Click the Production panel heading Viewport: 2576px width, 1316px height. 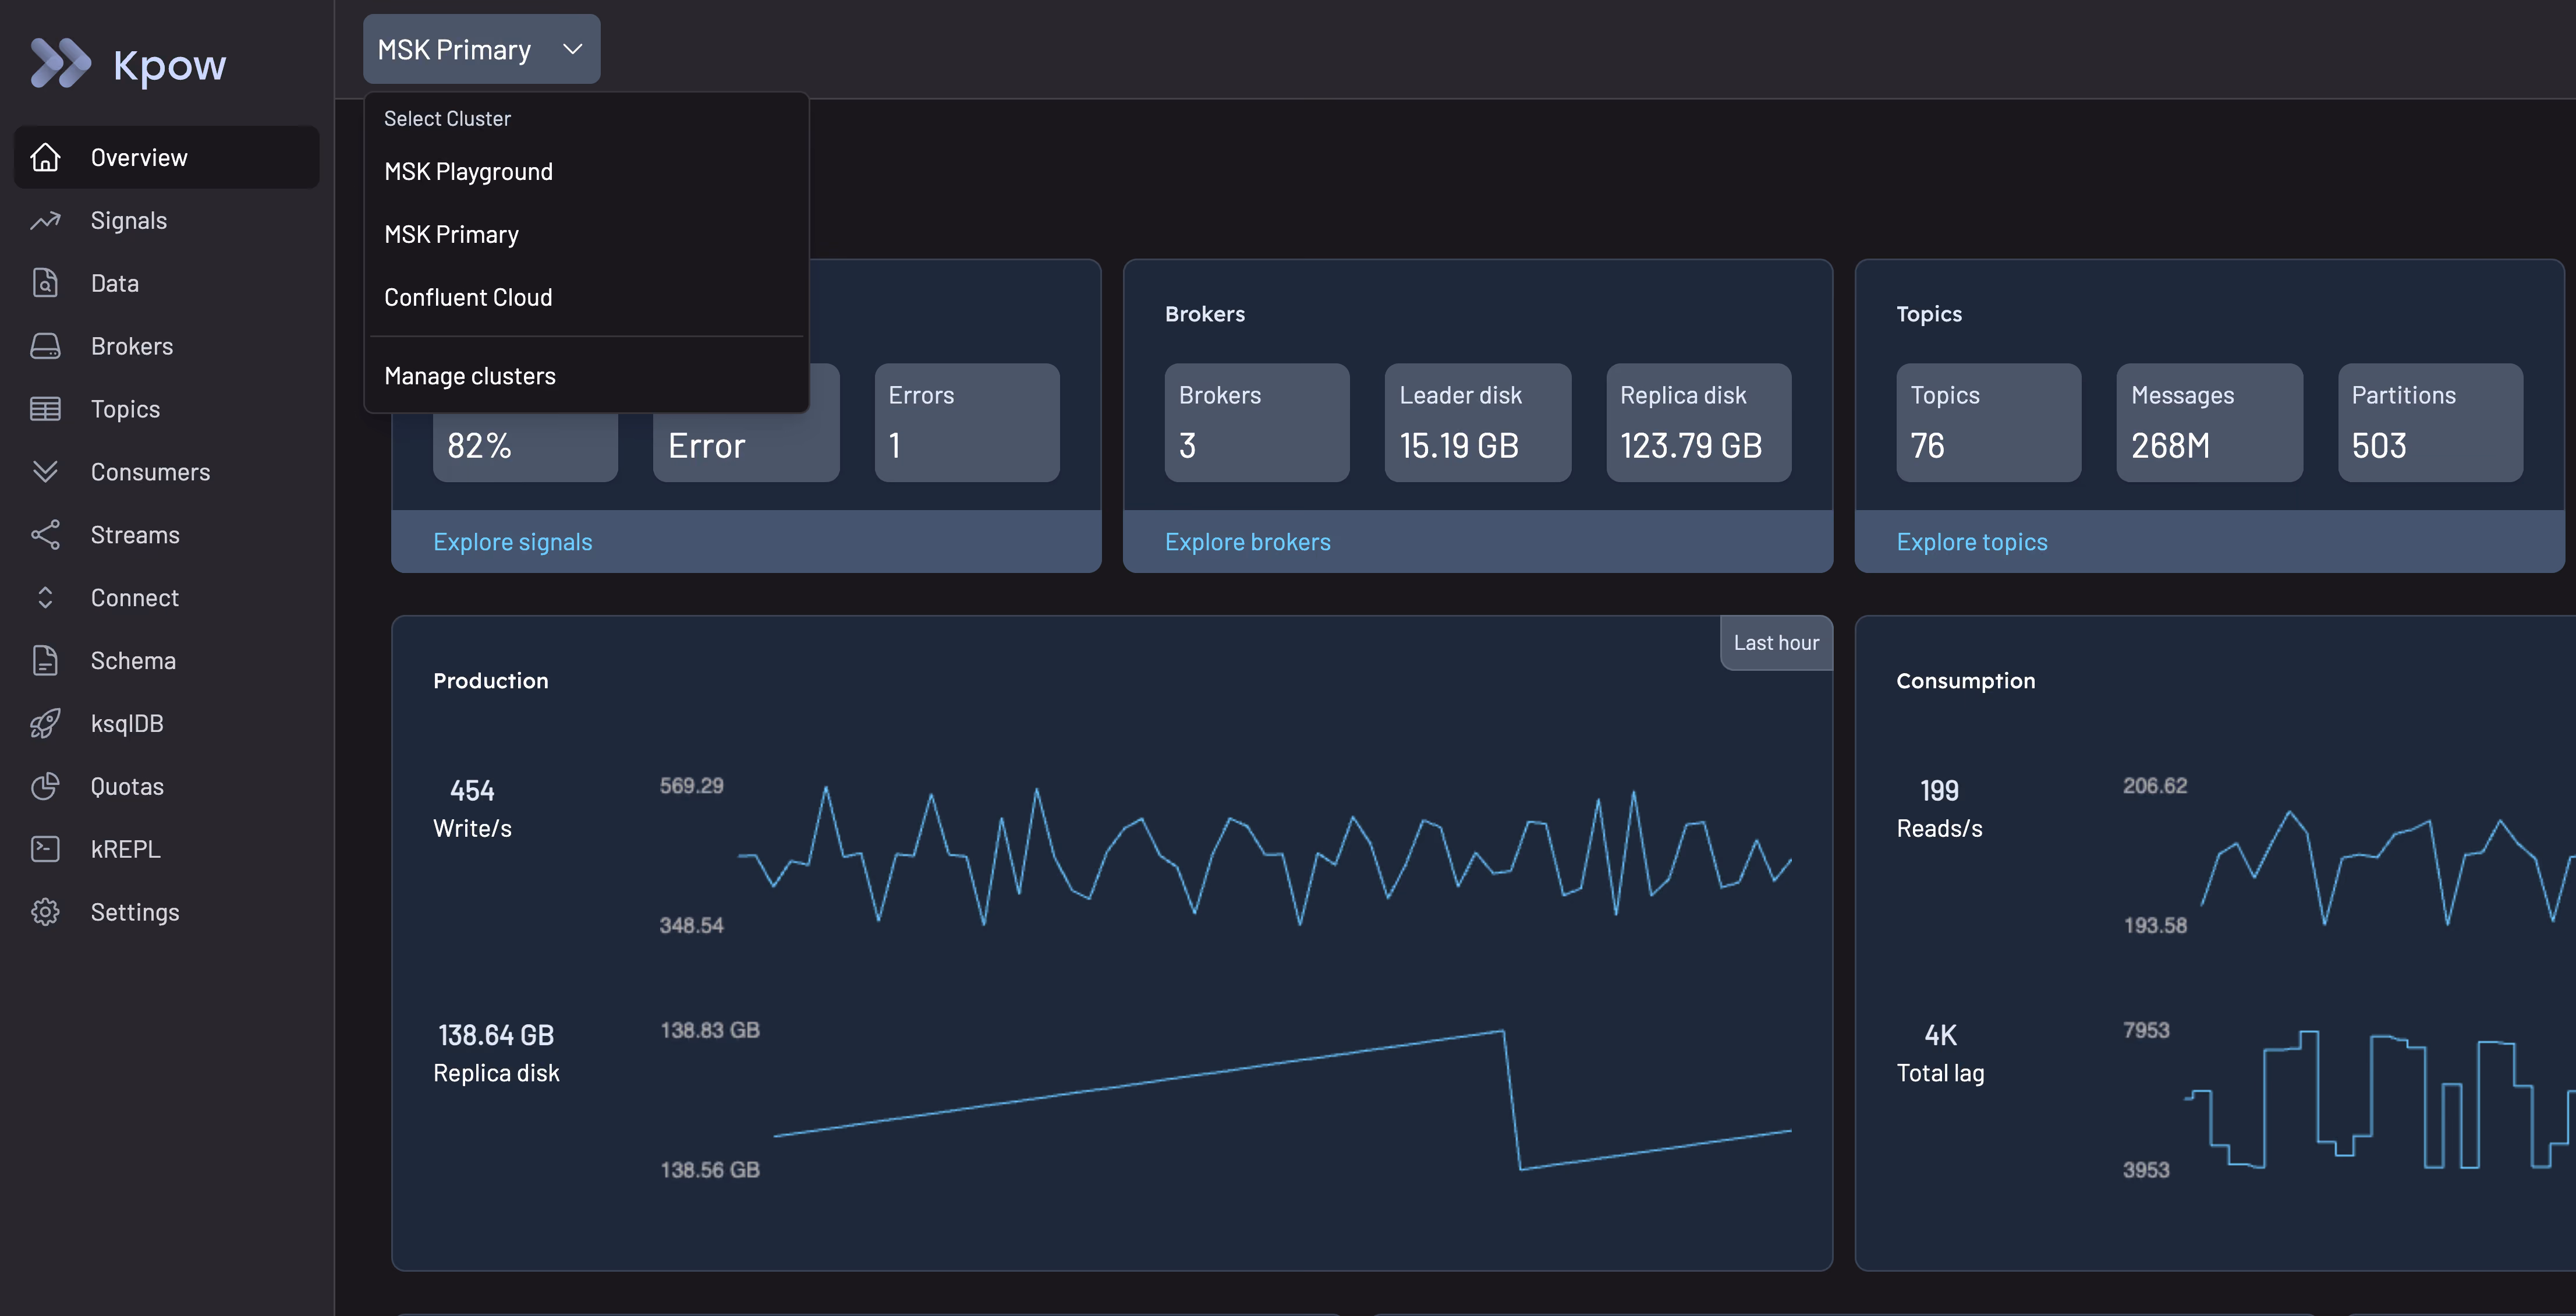(x=490, y=681)
